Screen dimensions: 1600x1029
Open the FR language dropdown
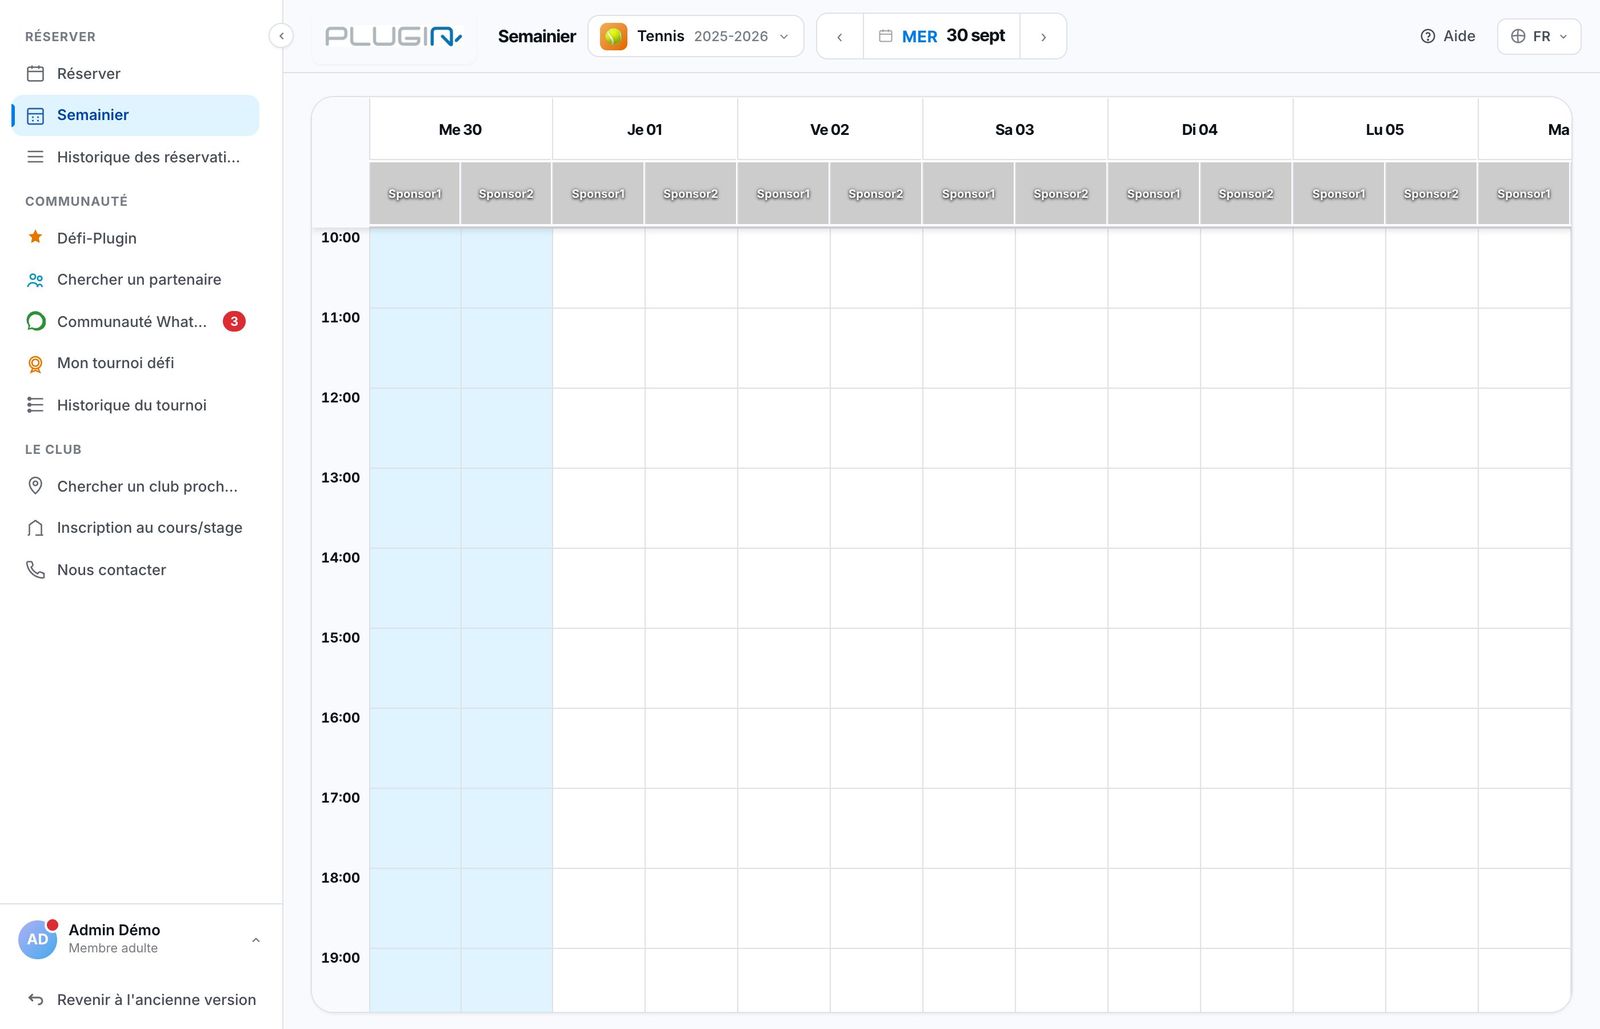[x=1539, y=36]
